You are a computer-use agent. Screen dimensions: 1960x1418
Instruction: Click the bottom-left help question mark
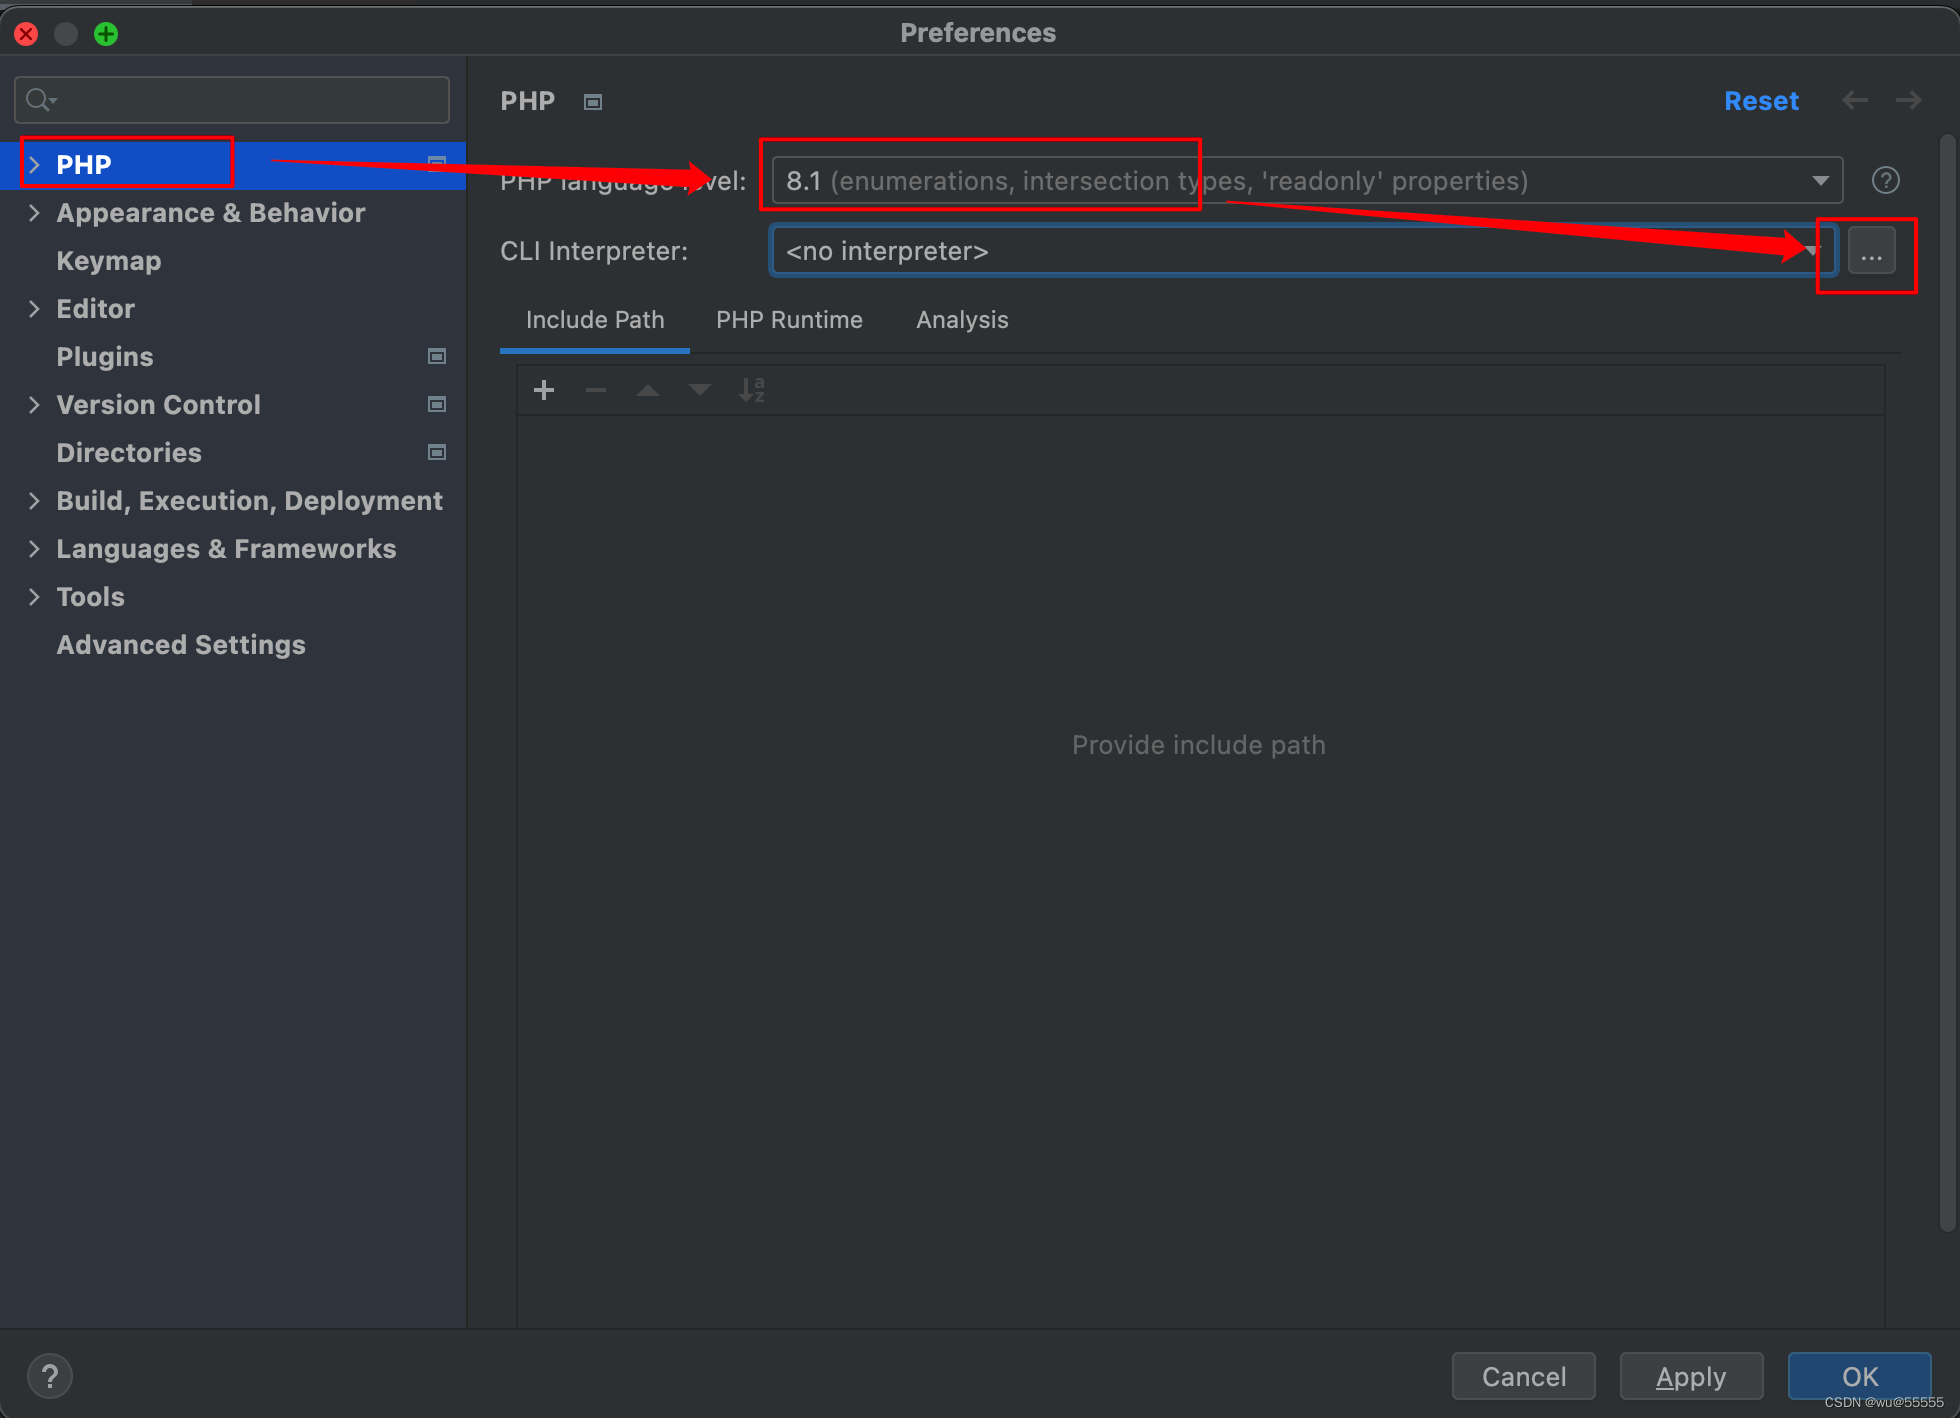point(49,1376)
